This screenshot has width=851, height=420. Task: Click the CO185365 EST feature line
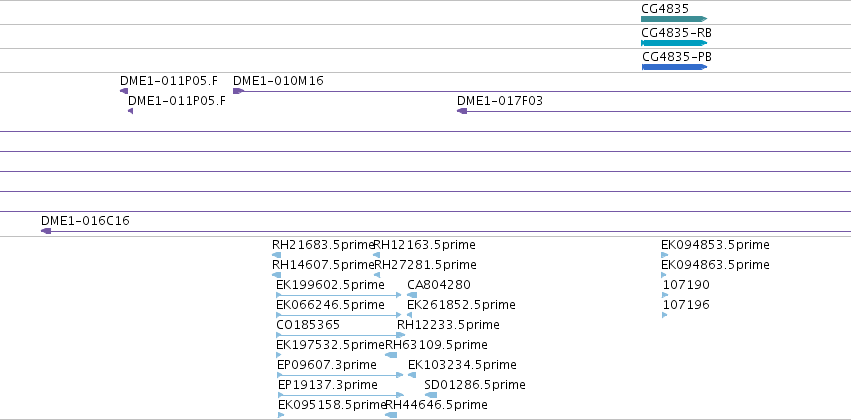340,335
